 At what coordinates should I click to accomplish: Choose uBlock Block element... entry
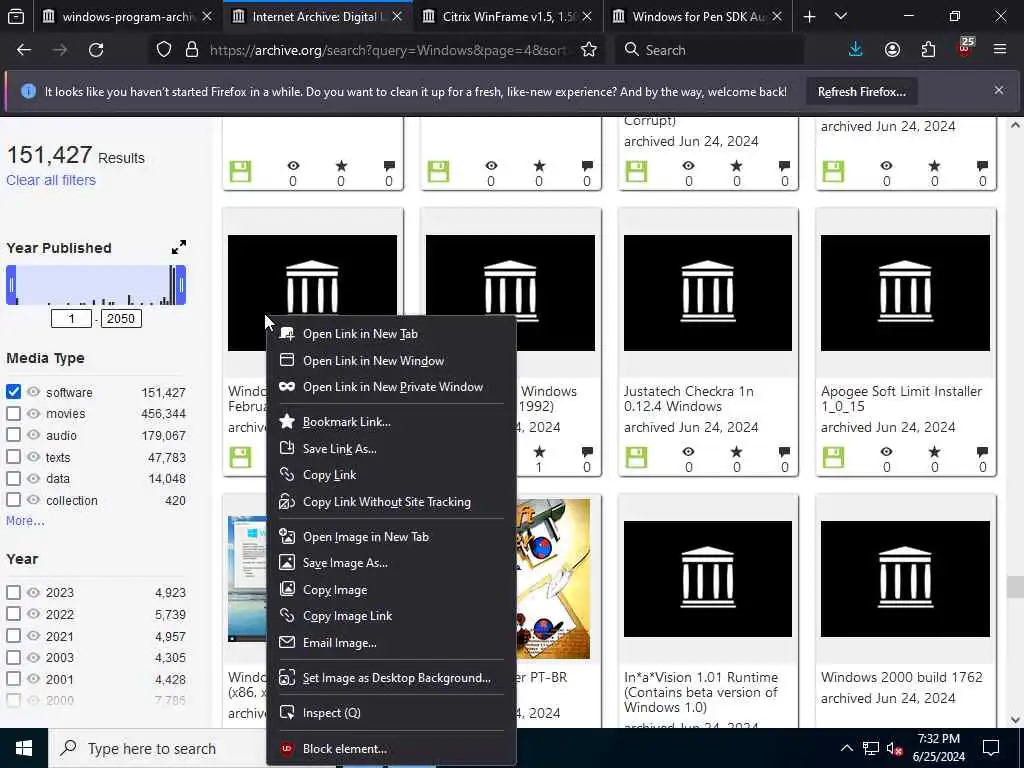391,748
